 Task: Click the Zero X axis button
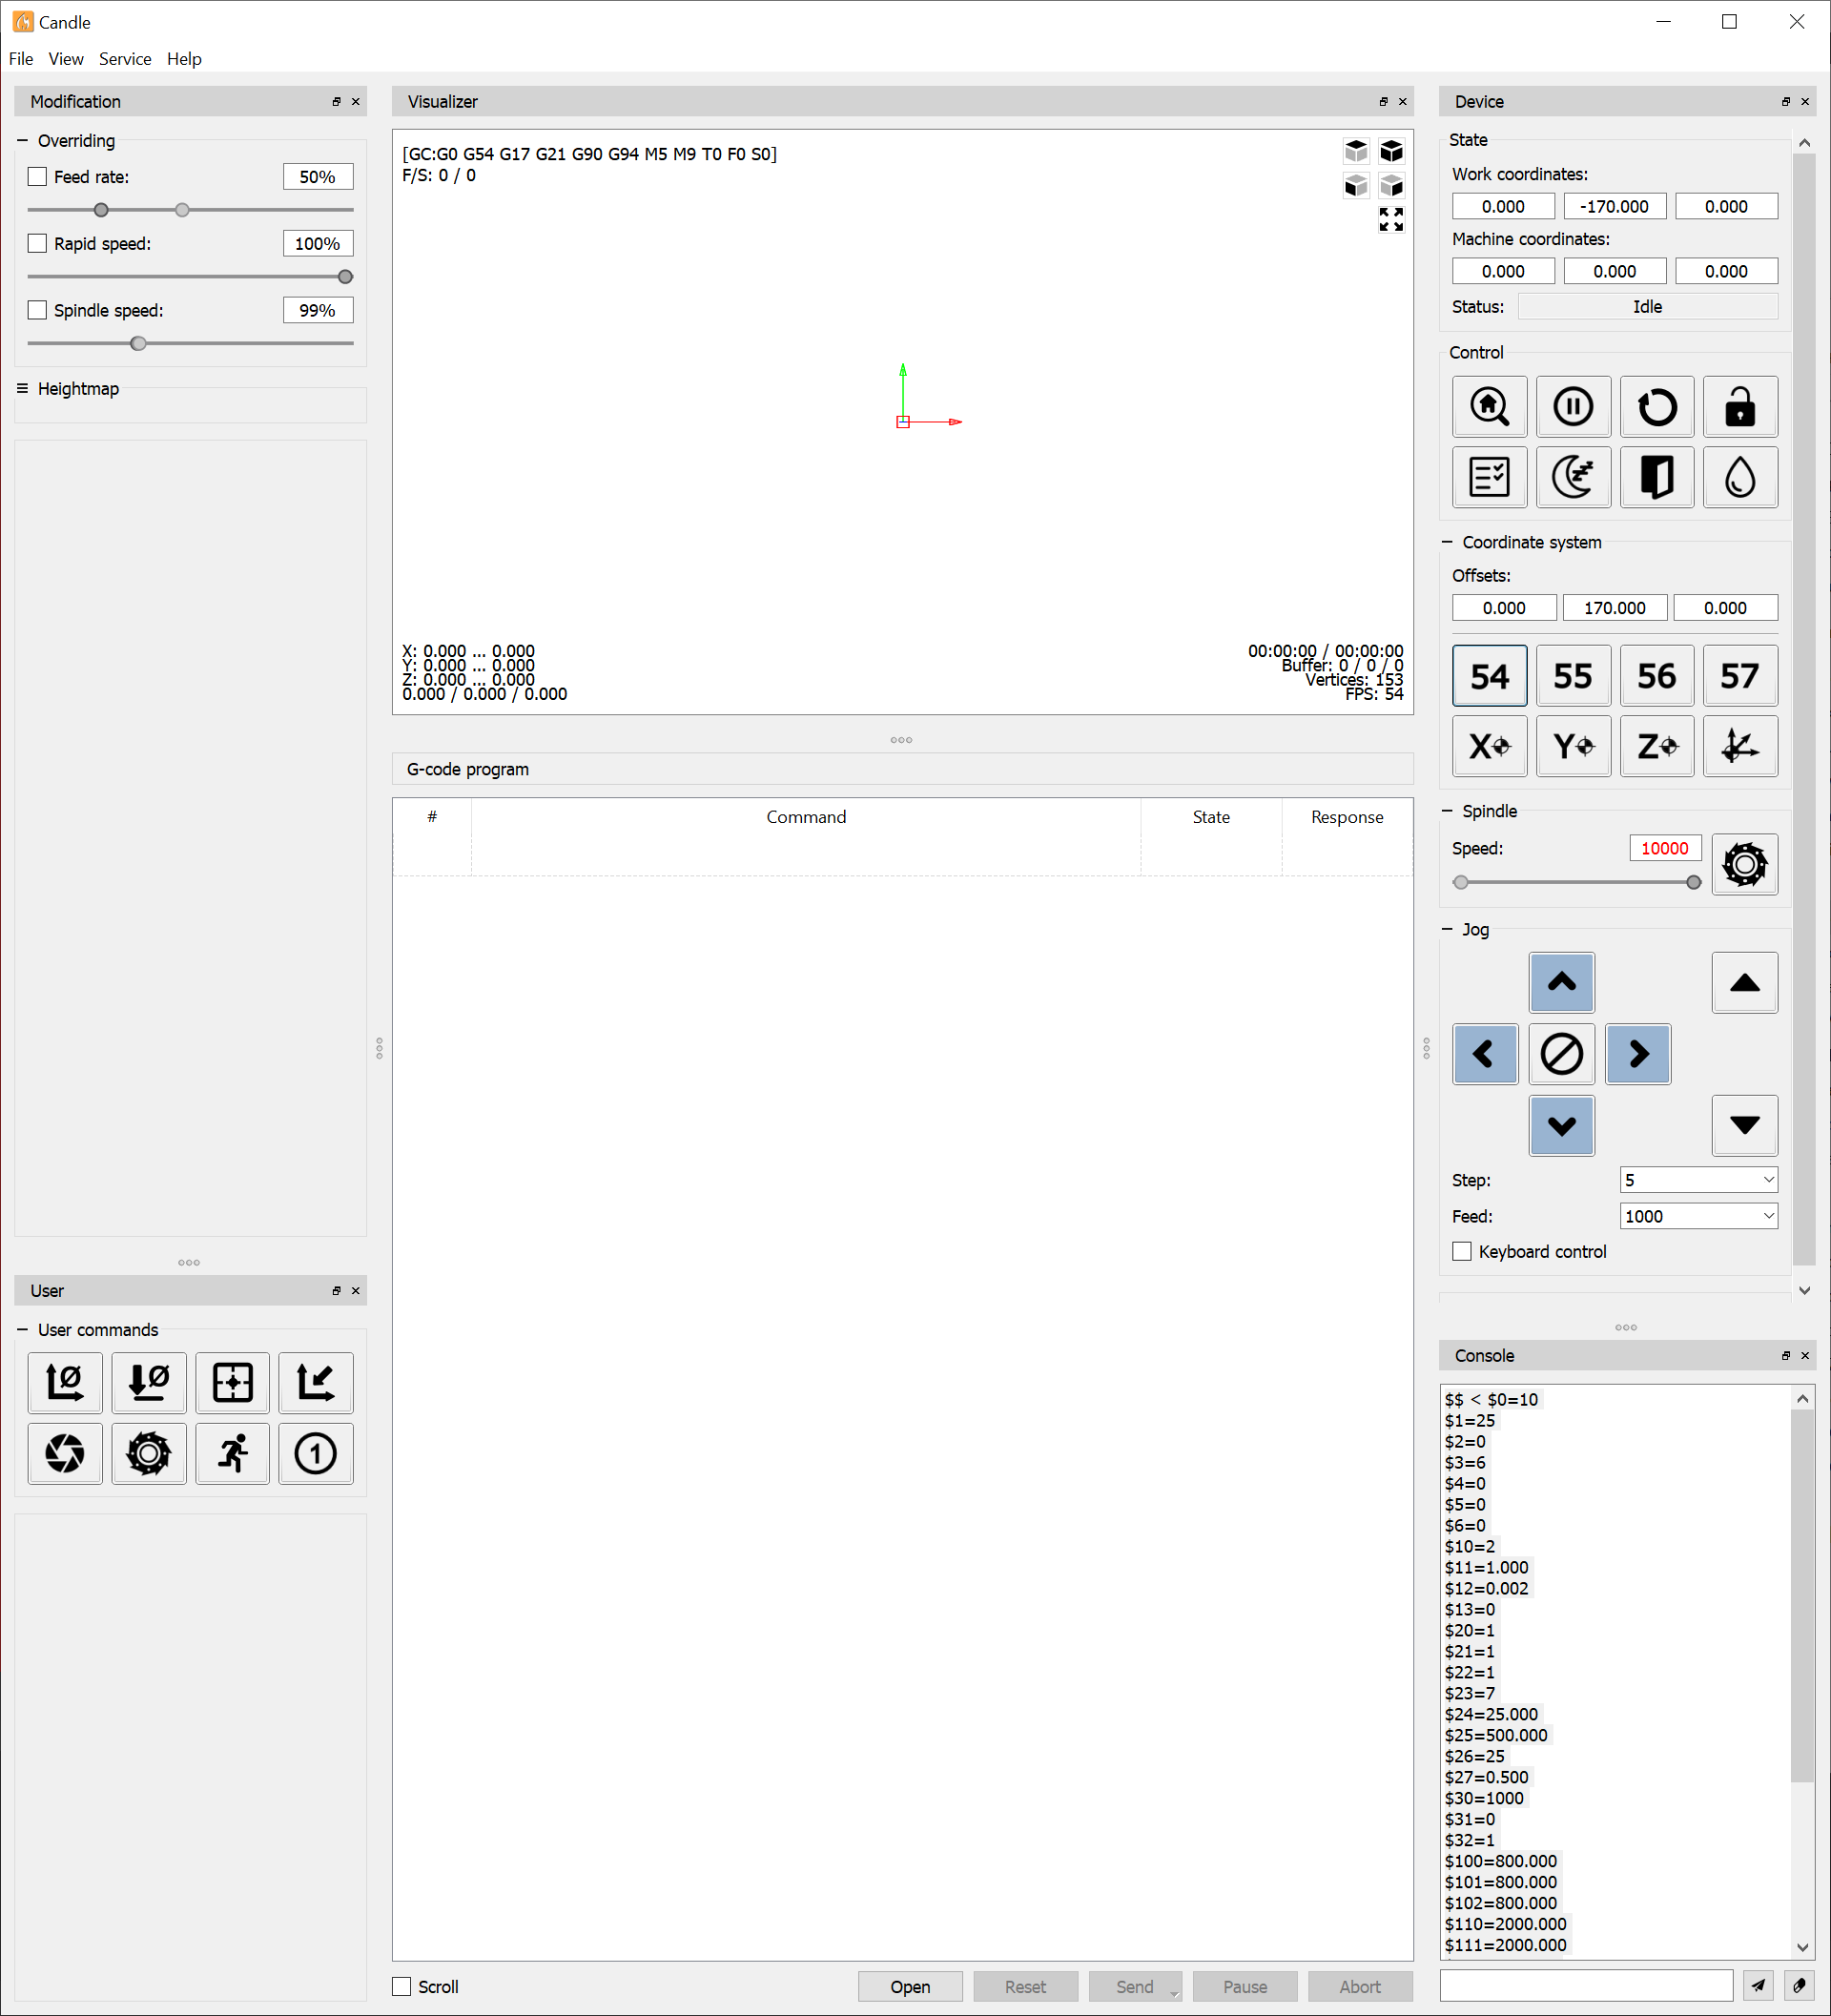point(1489,746)
